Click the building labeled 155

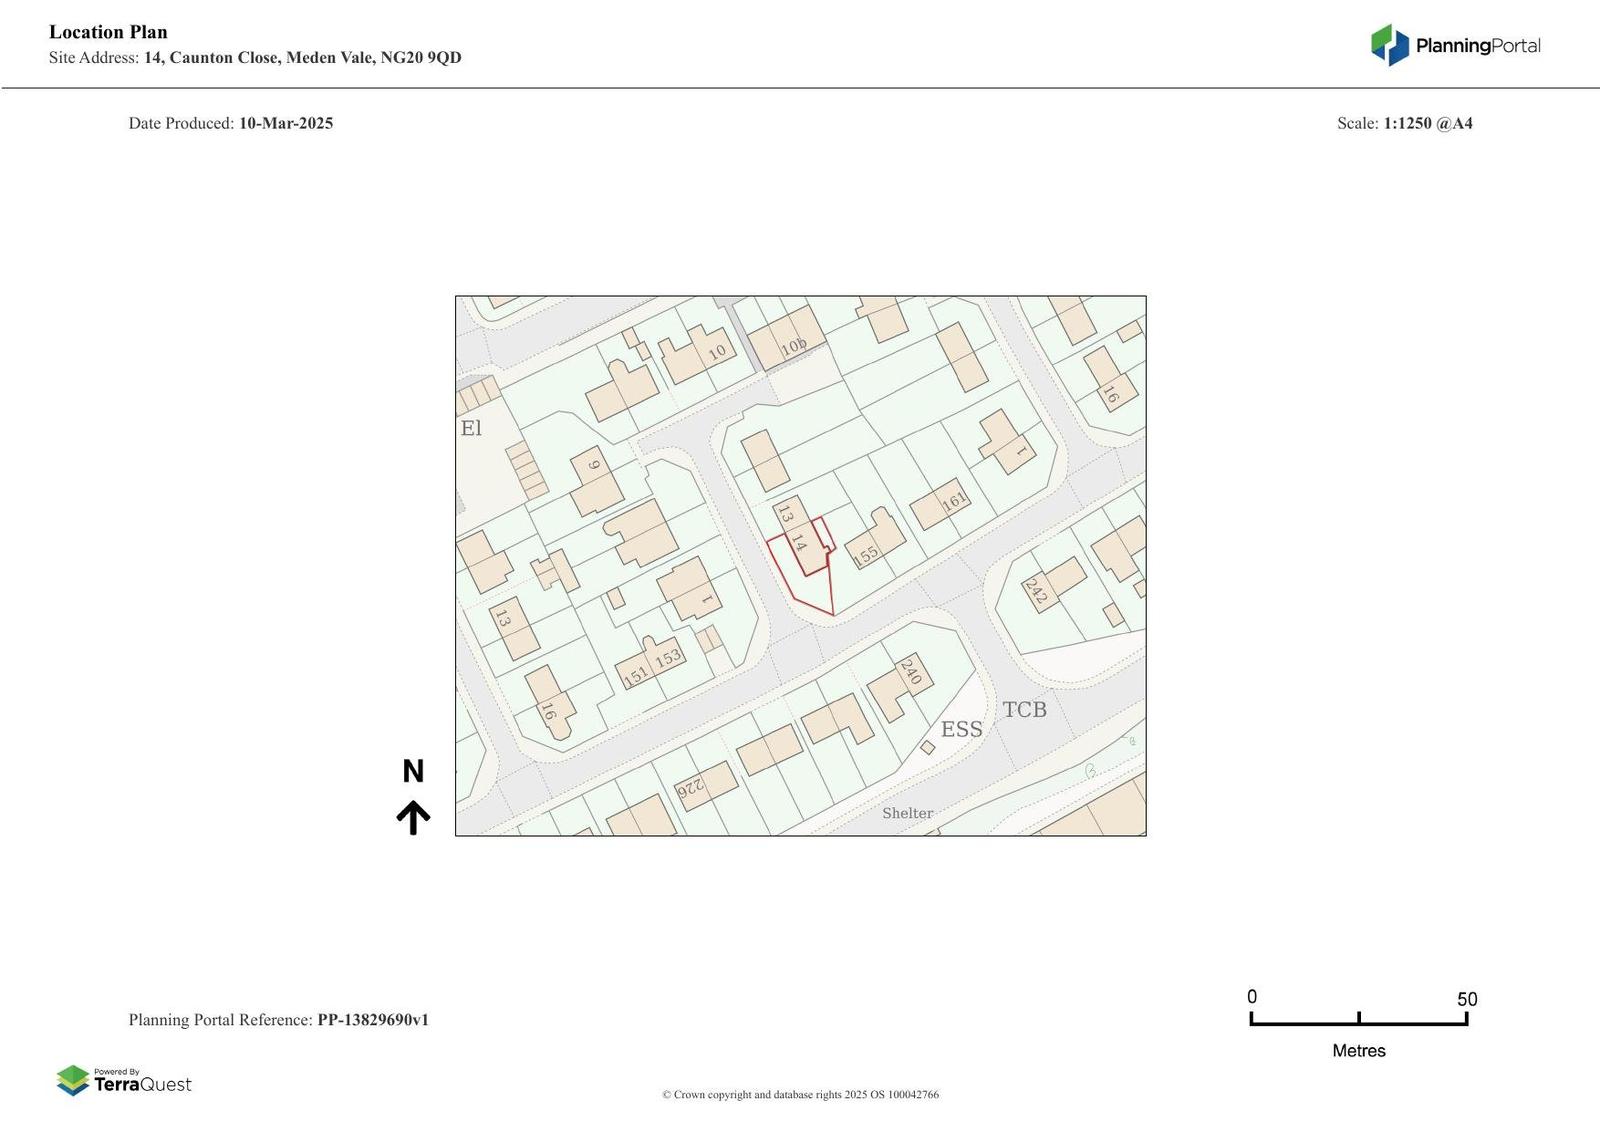(x=875, y=541)
